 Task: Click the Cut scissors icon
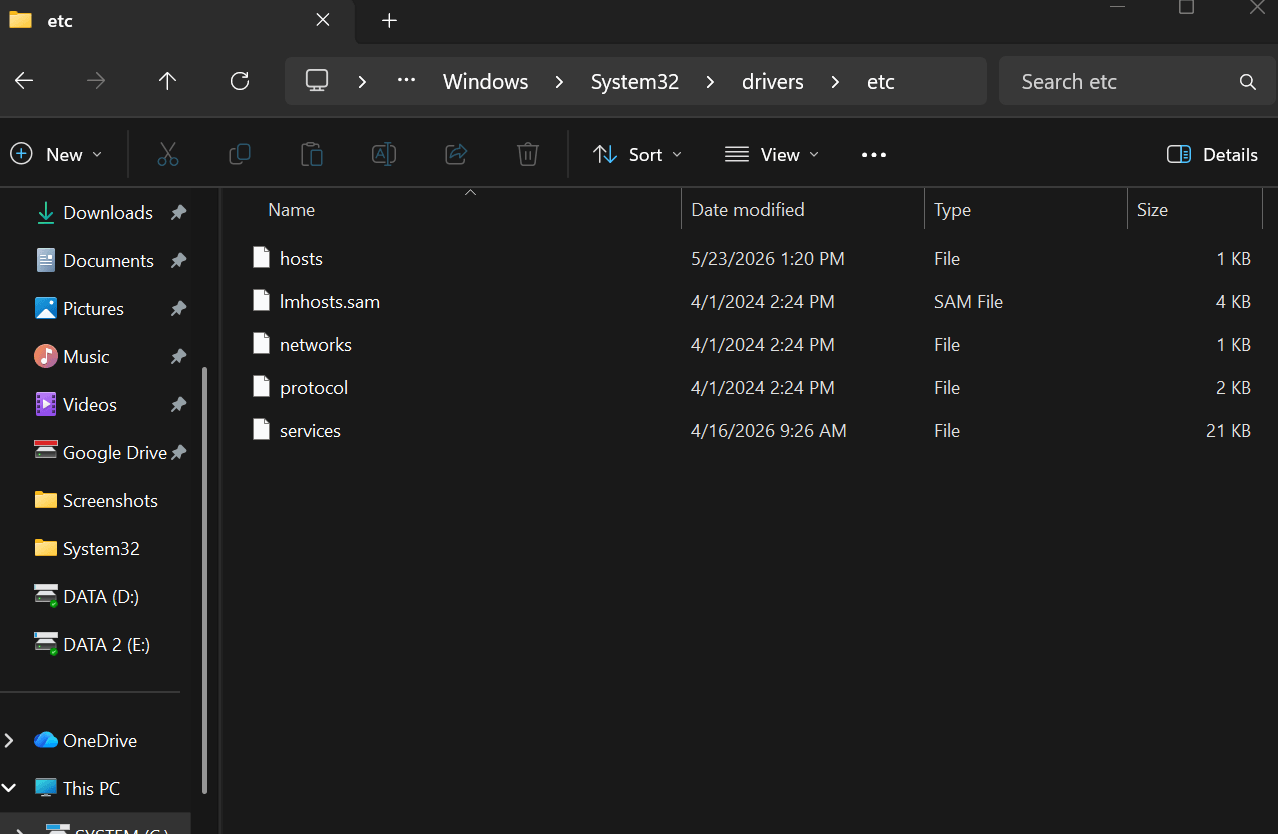[x=167, y=154]
